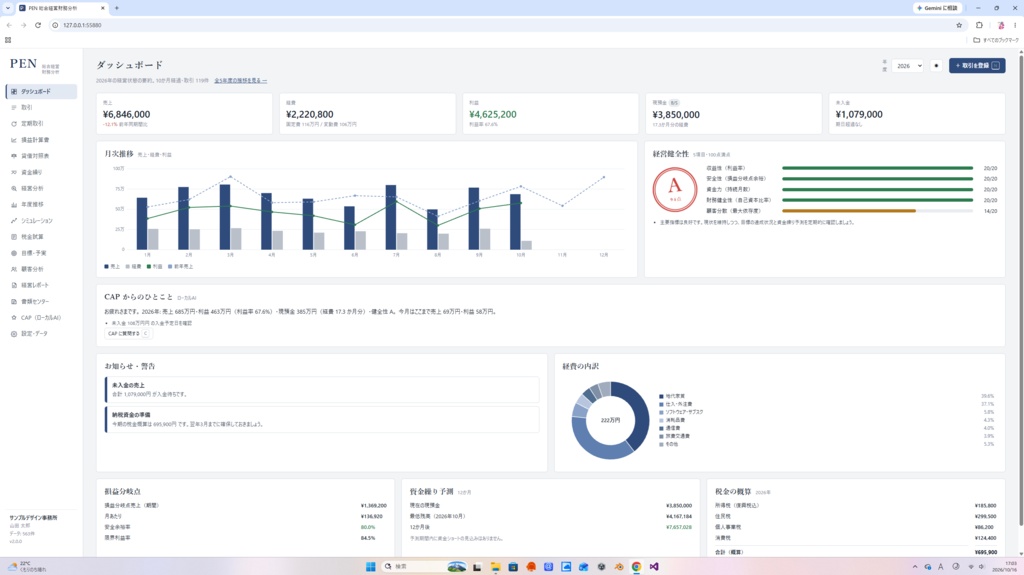
Task: Click the 収益性（利益率） score bar
Action: tap(878, 168)
